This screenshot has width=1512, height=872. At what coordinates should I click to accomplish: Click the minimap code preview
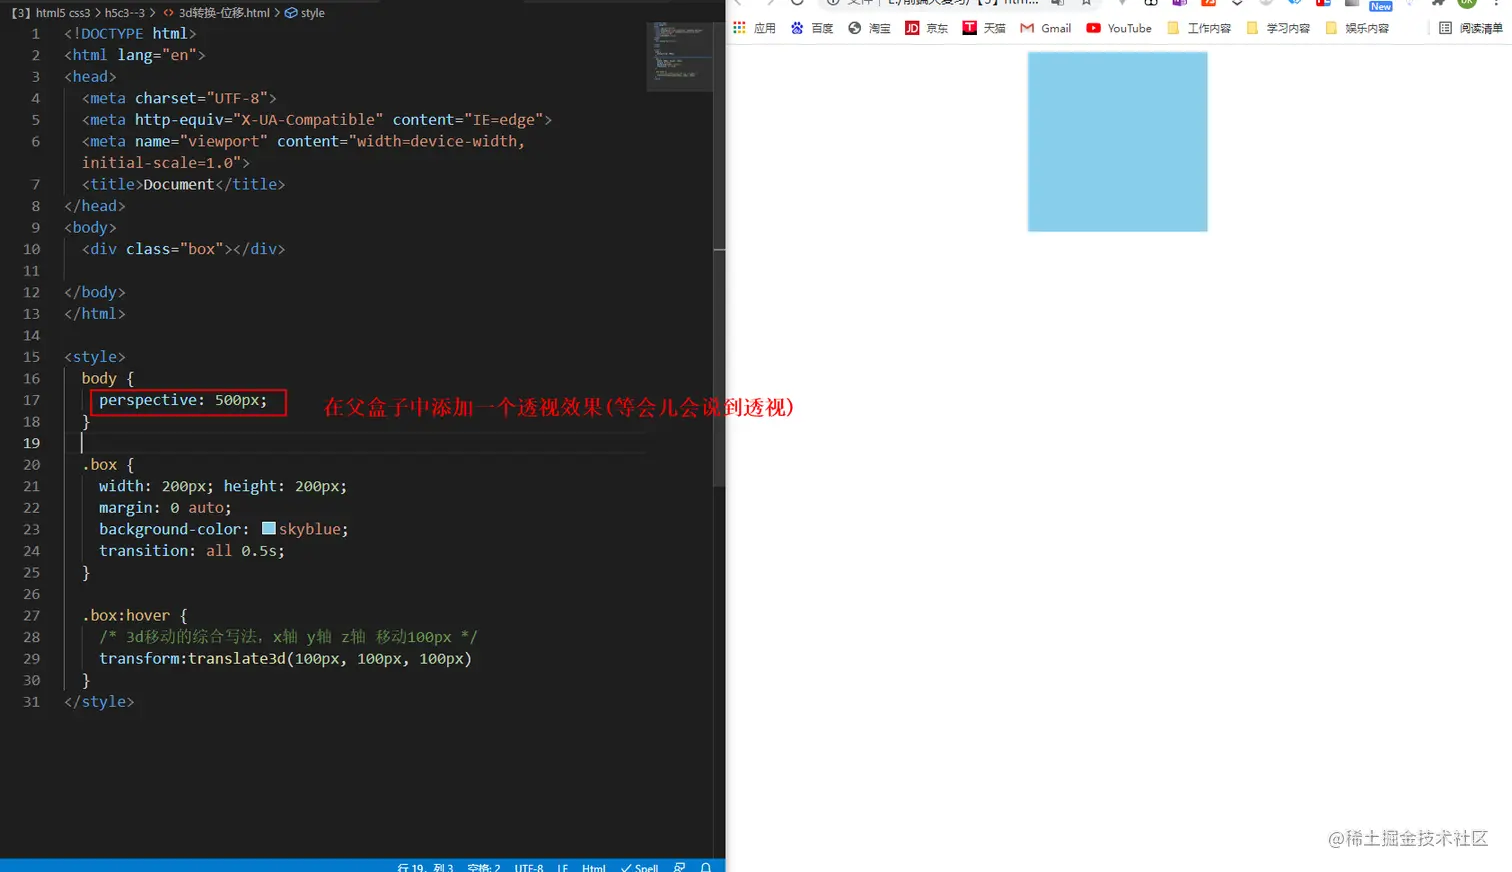tap(680, 56)
